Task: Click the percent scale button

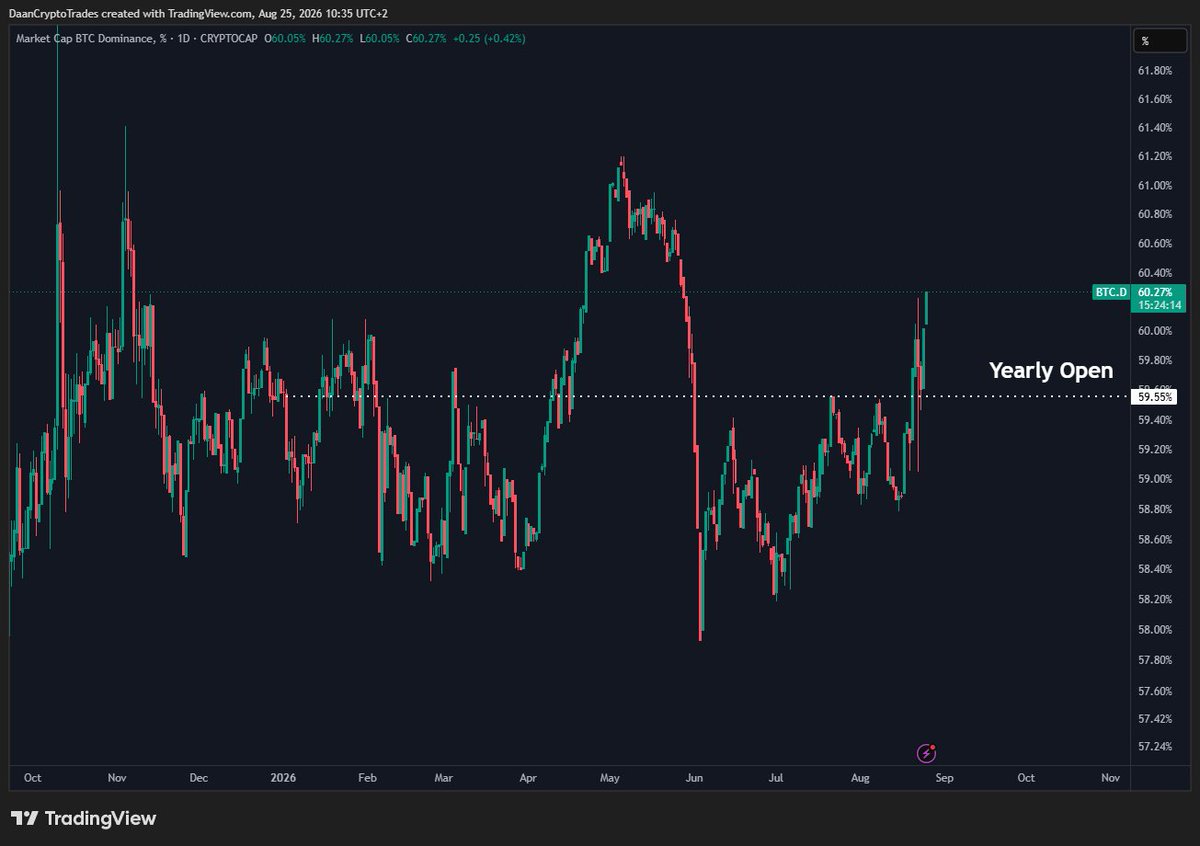Action: (1159, 41)
